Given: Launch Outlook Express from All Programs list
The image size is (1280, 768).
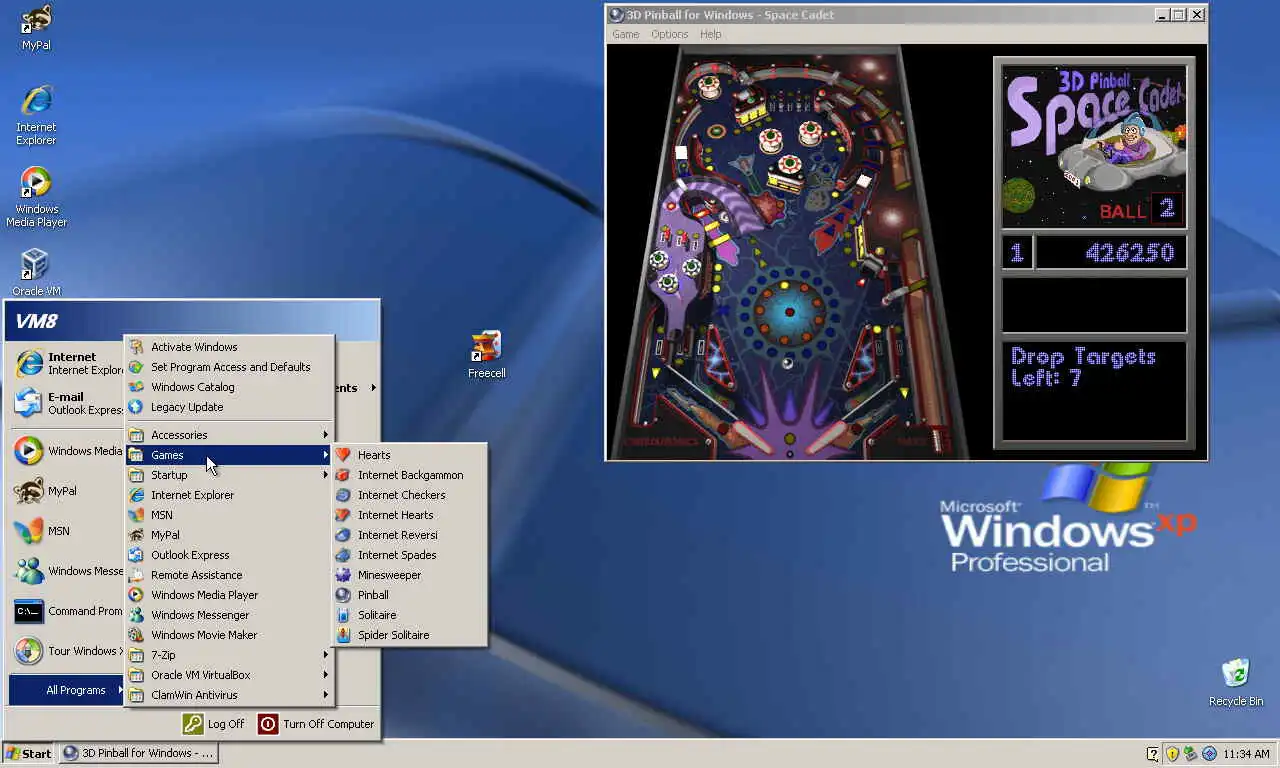Looking at the screenshot, I should pyautogui.click(x=229, y=555).
